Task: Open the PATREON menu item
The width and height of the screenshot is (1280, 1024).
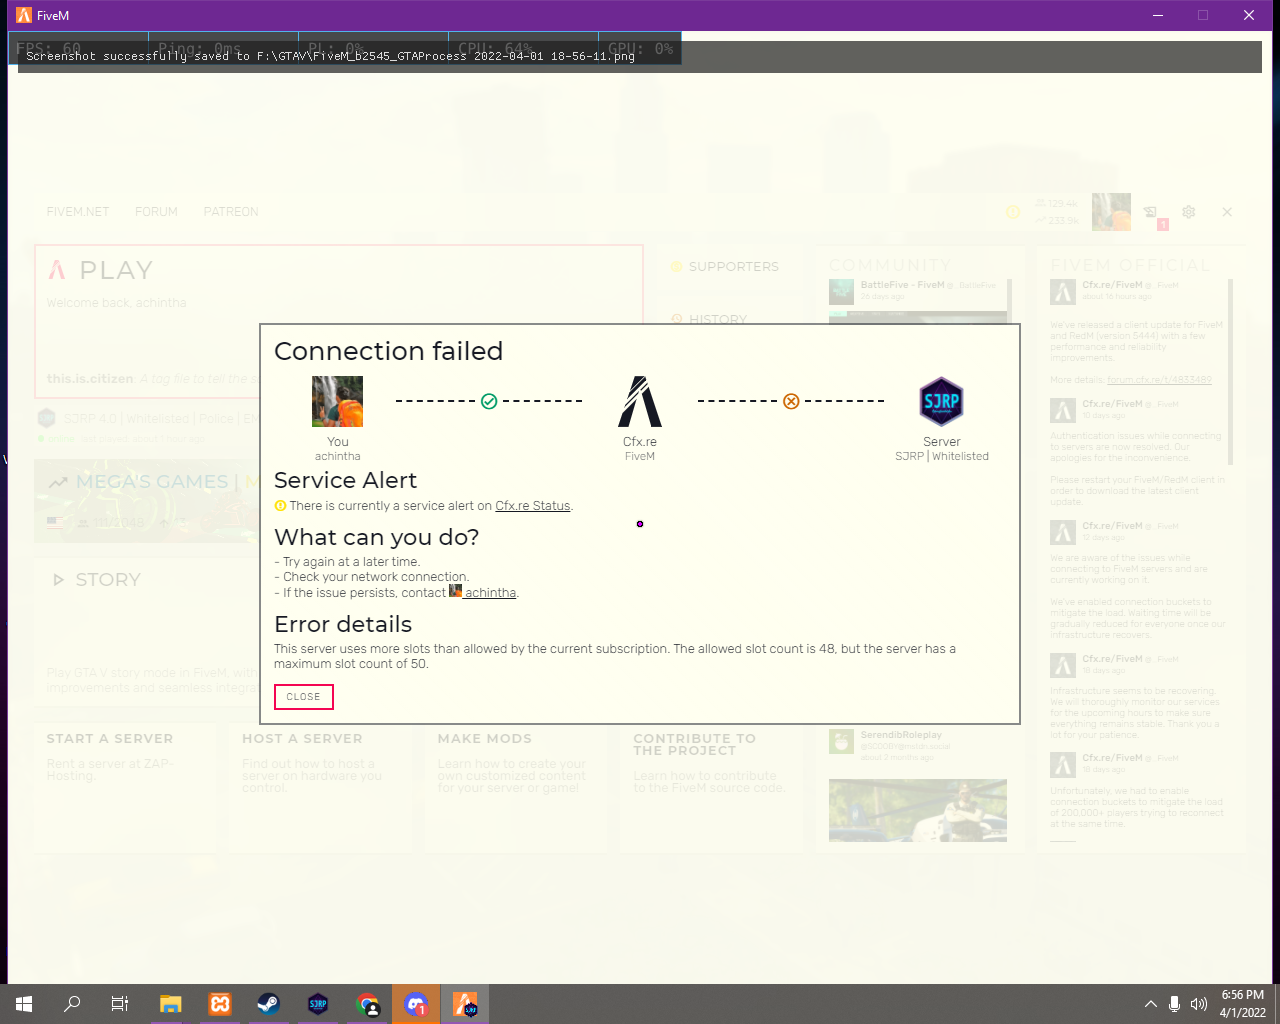Action: [x=231, y=212]
